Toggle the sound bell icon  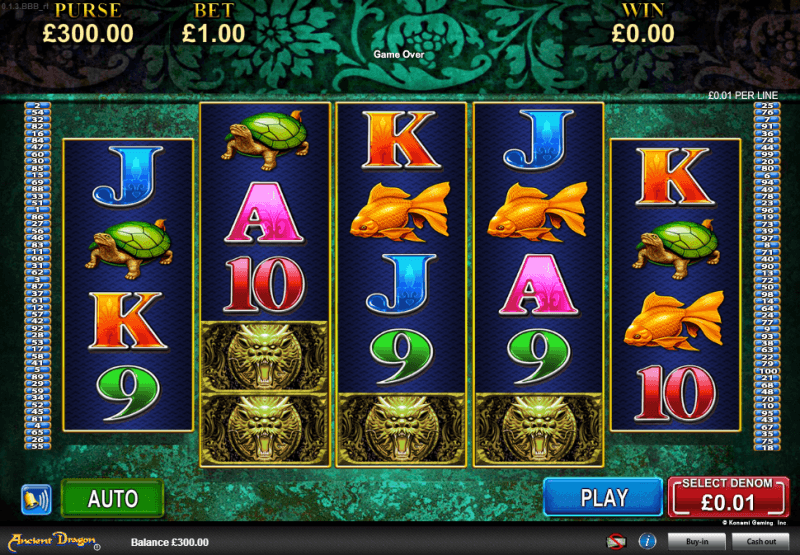pyautogui.click(x=36, y=499)
